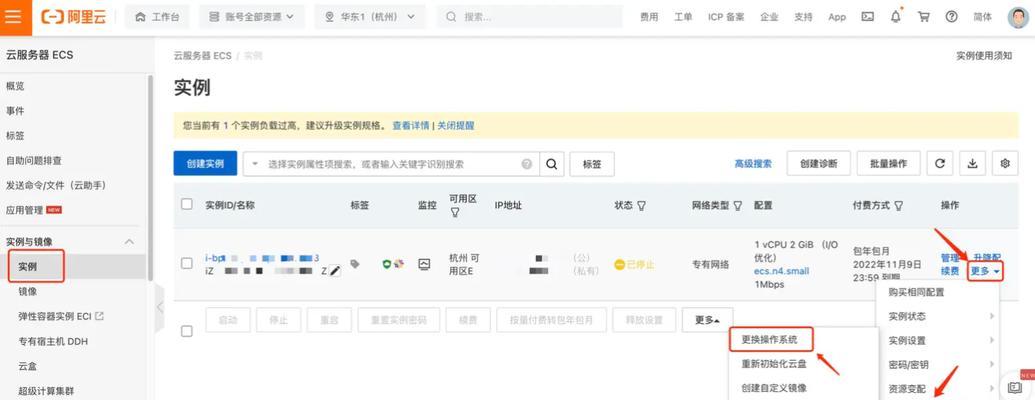The width and height of the screenshot is (1035, 400).
Task: Click the 标签 filter button
Action: 592,164
